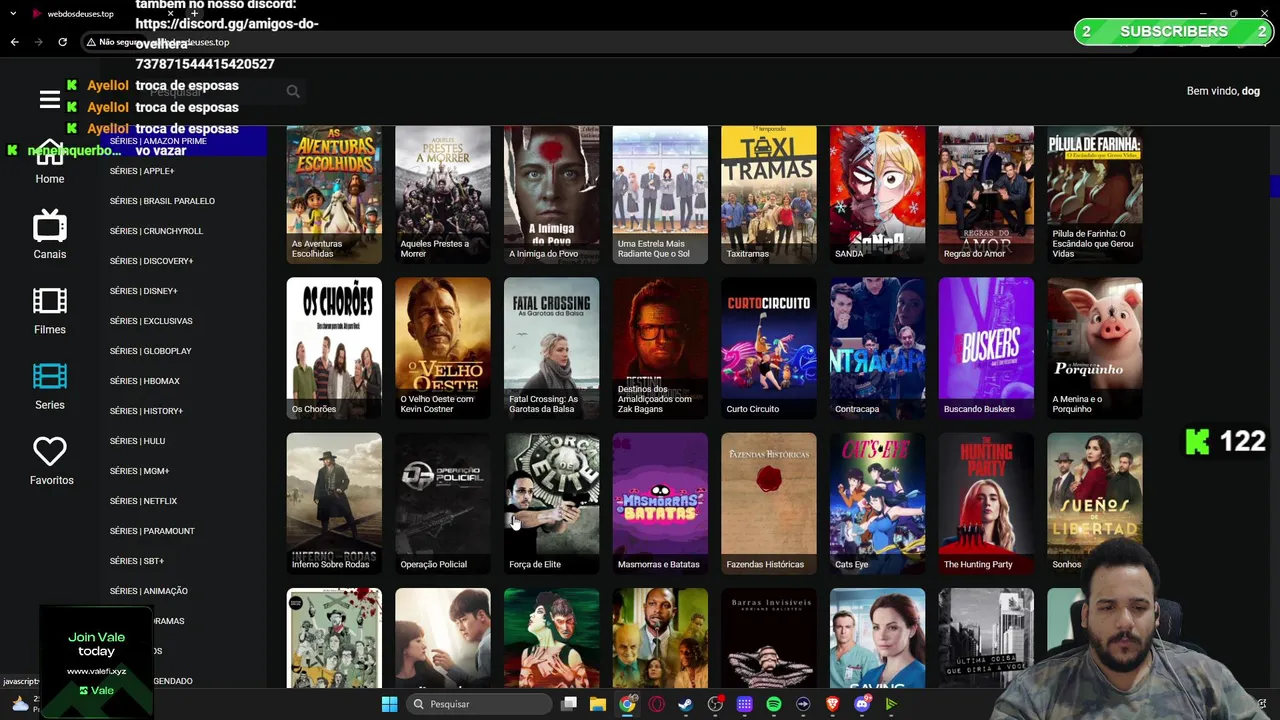Click the Home icon in sidebar
Viewport: 1280px width, 720px height.
[x=50, y=152]
